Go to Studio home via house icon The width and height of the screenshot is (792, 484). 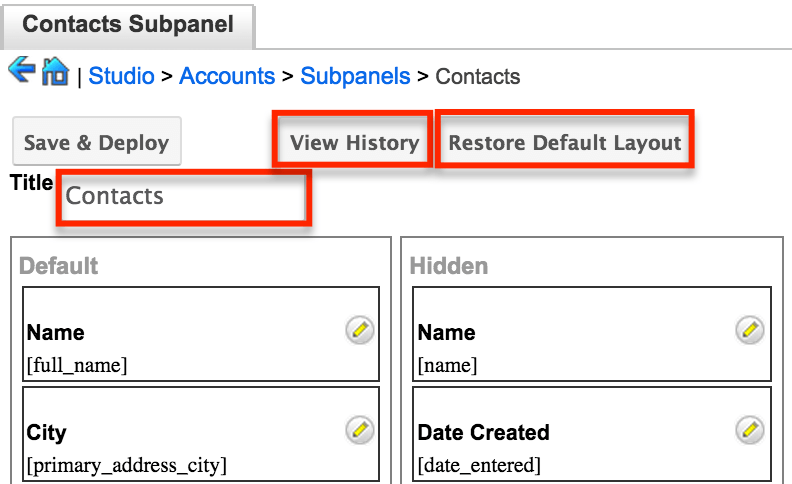[x=55, y=73]
